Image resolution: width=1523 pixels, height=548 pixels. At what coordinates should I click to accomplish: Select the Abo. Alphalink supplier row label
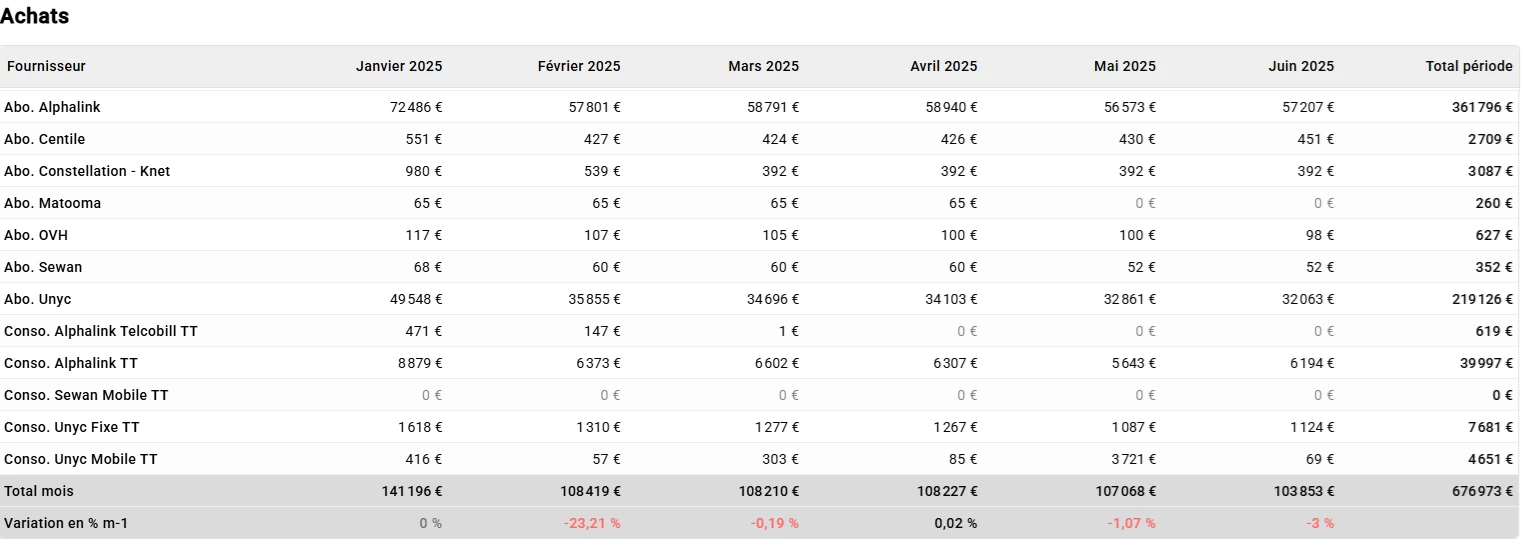coord(52,107)
